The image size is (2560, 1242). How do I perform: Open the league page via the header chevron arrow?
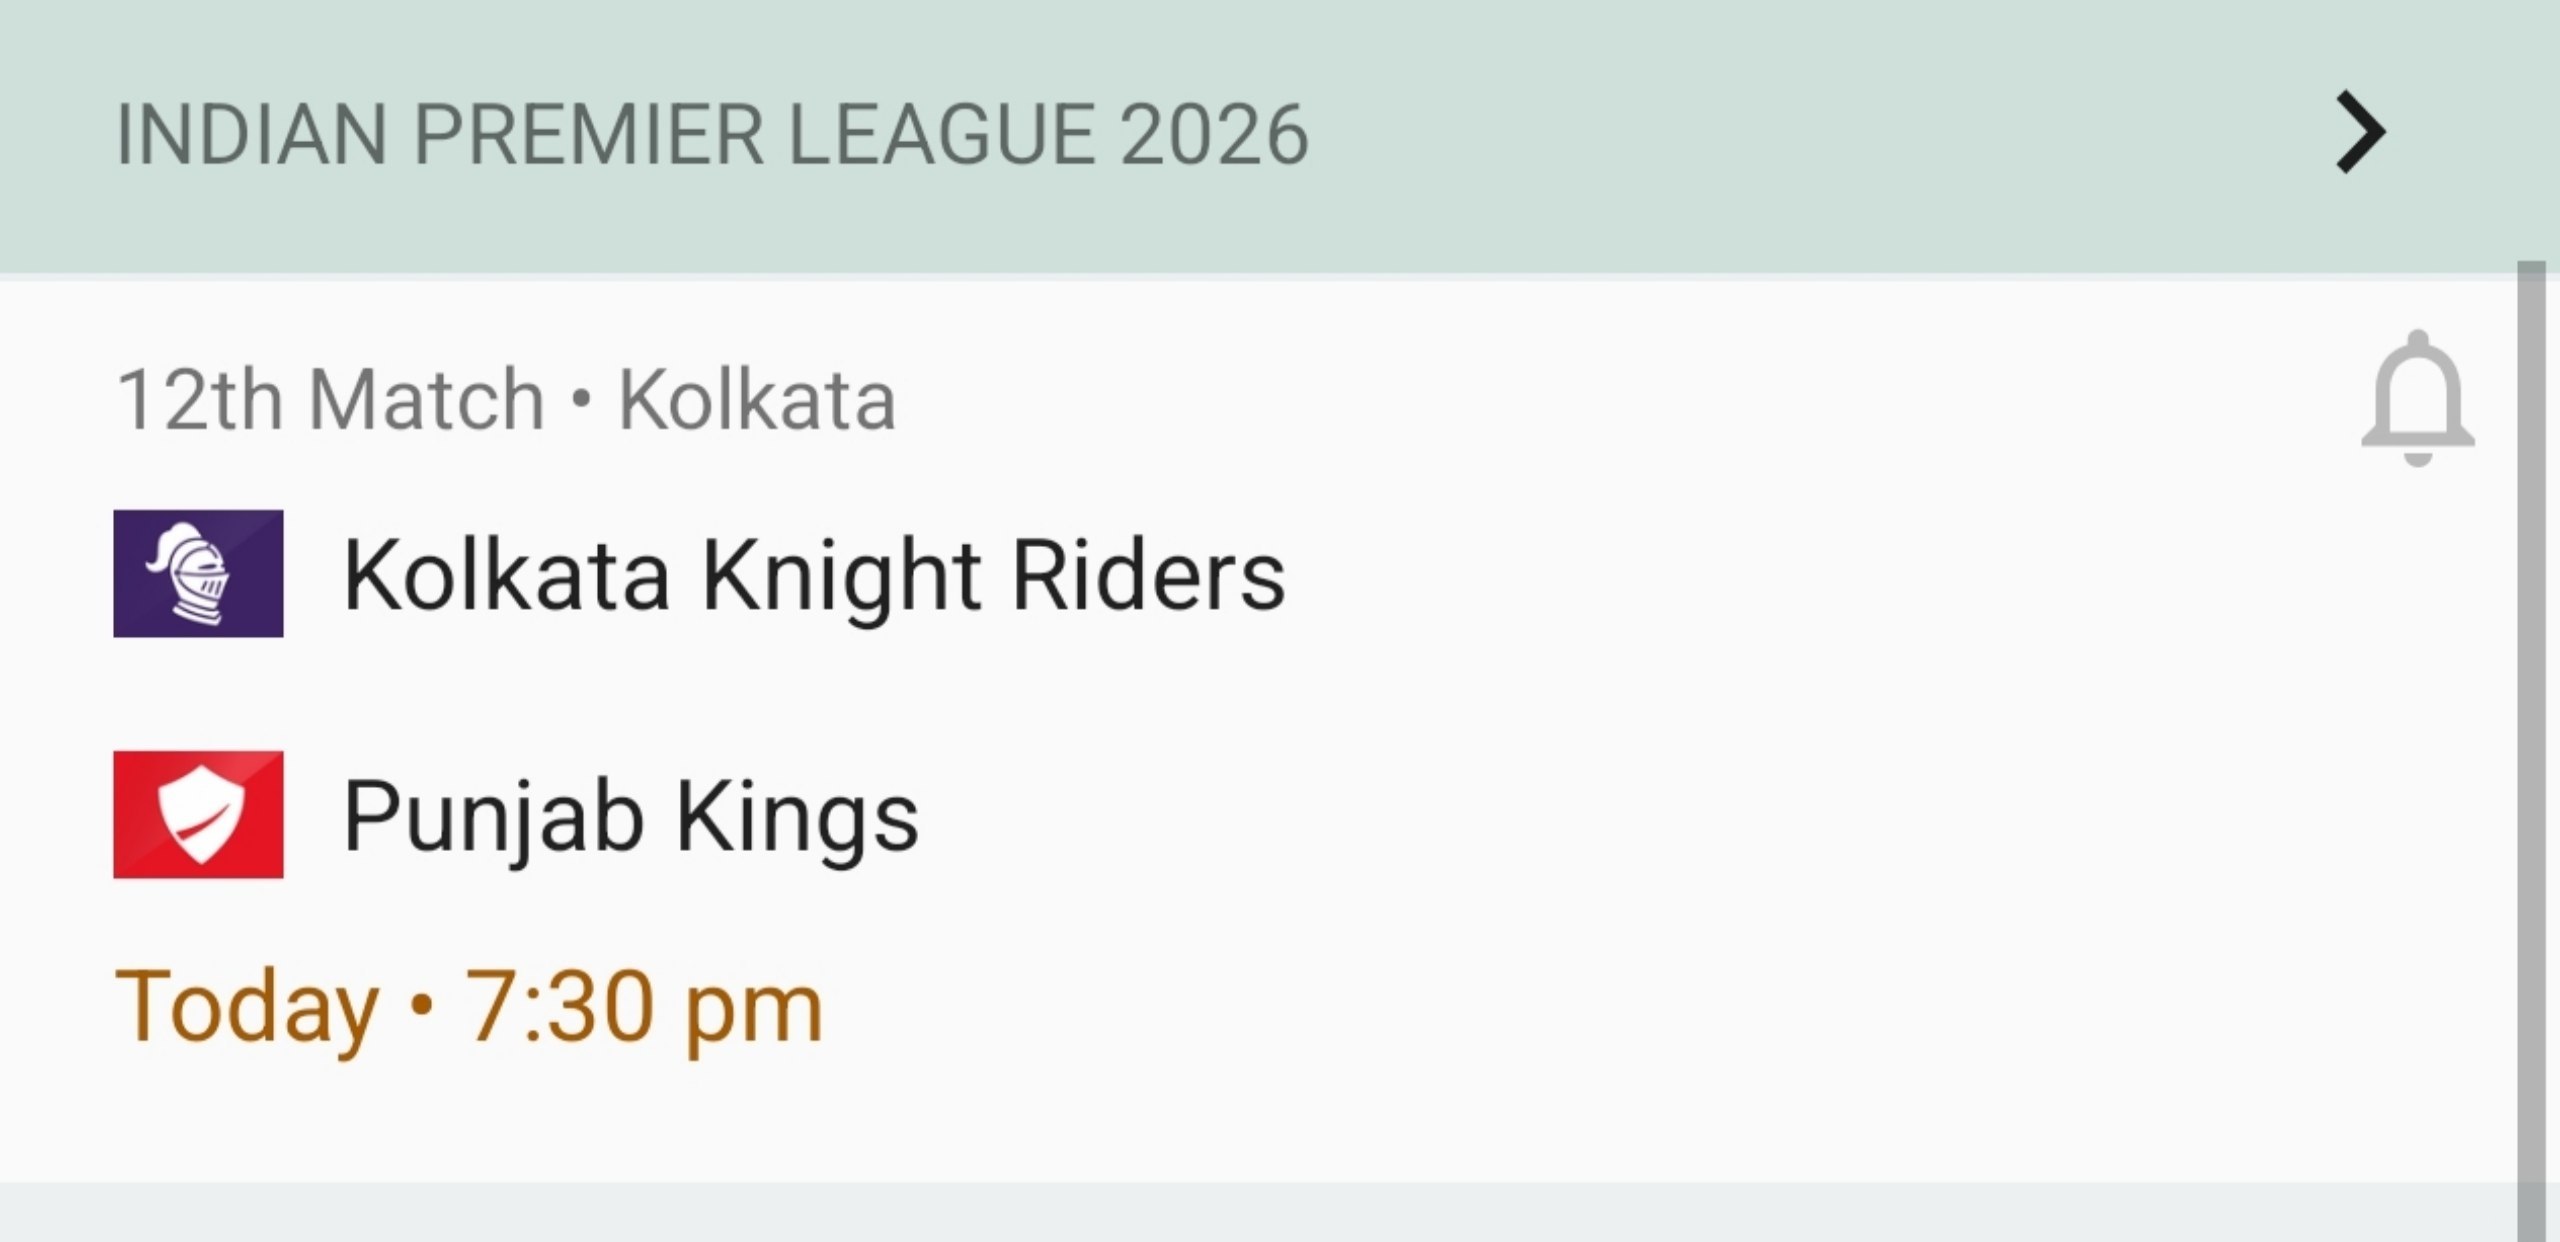pos(2360,133)
